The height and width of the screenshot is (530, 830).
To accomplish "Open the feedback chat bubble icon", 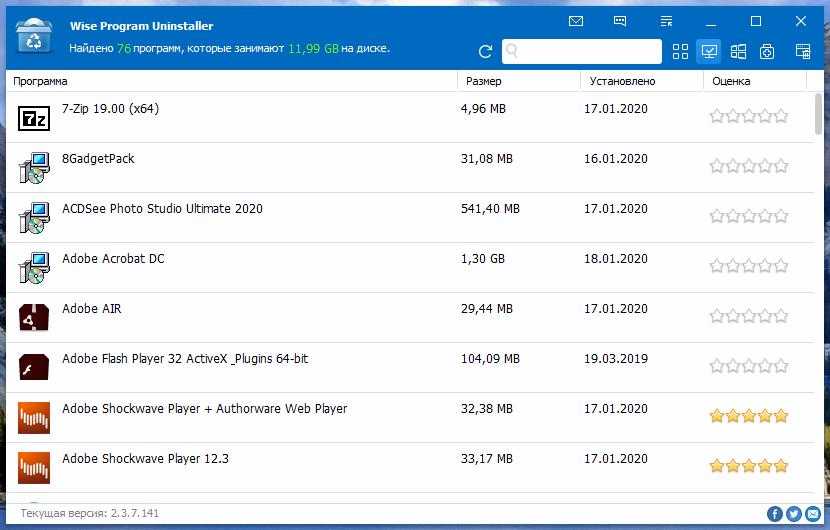I will pos(620,21).
